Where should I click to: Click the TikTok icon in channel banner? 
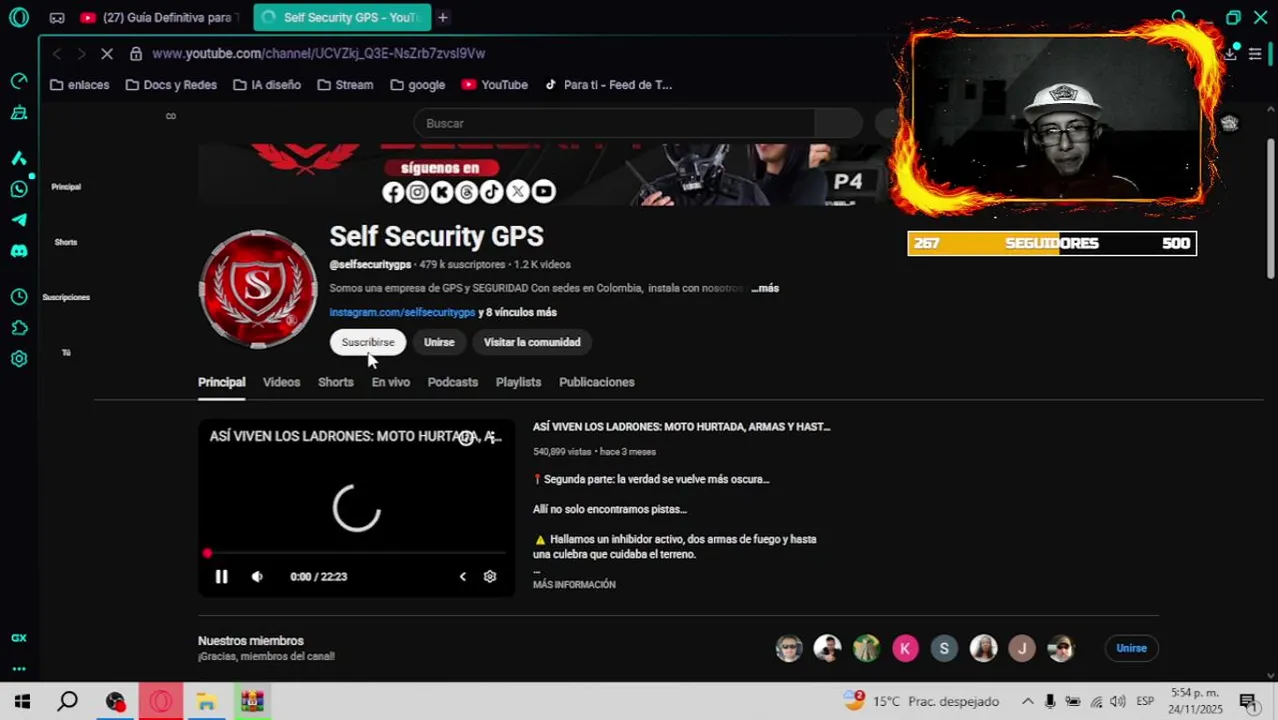click(492, 191)
